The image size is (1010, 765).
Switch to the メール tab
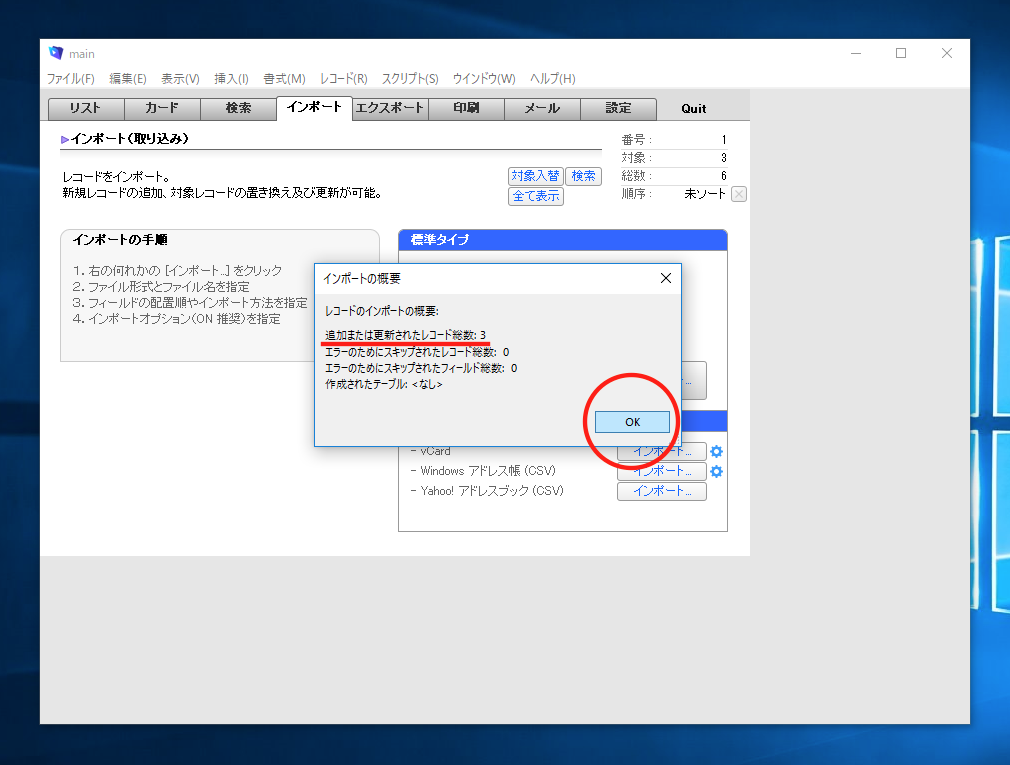(542, 109)
